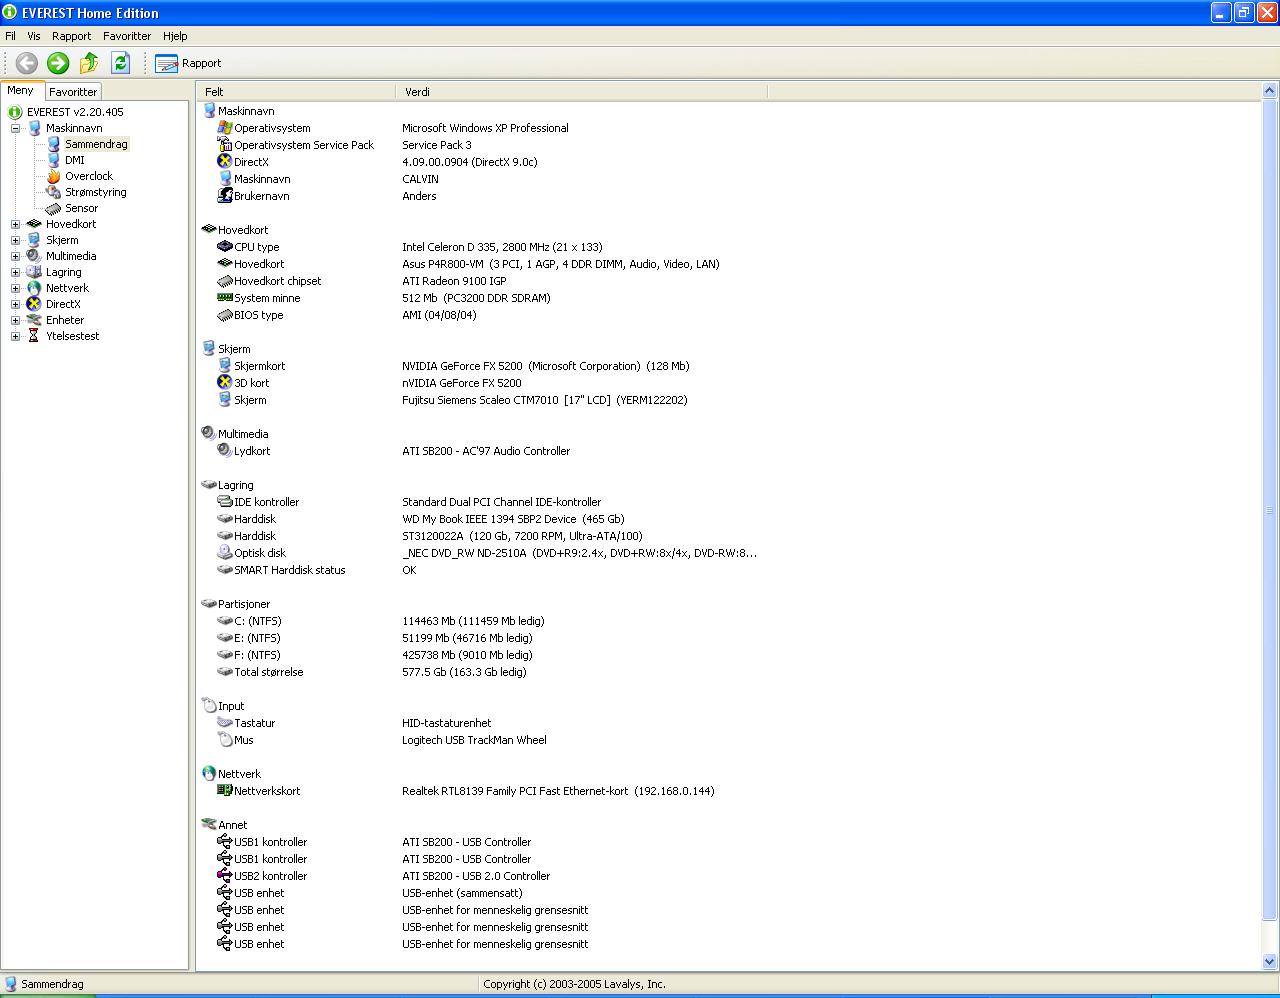The height and width of the screenshot is (998, 1280).
Task: Open the Hjelp menu
Action: point(175,36)
